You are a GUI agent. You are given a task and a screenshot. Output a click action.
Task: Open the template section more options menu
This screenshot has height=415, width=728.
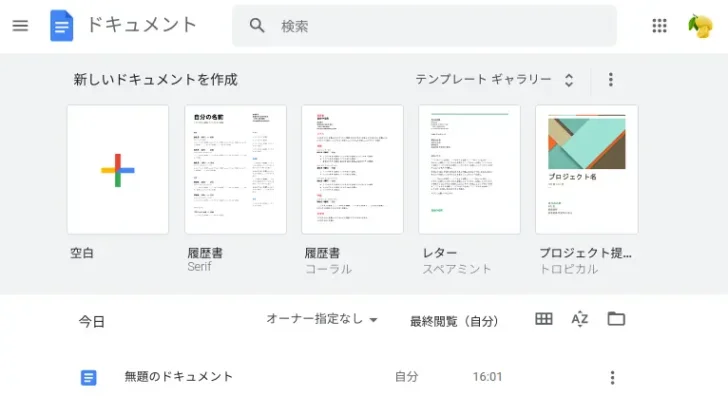(611, 80)
